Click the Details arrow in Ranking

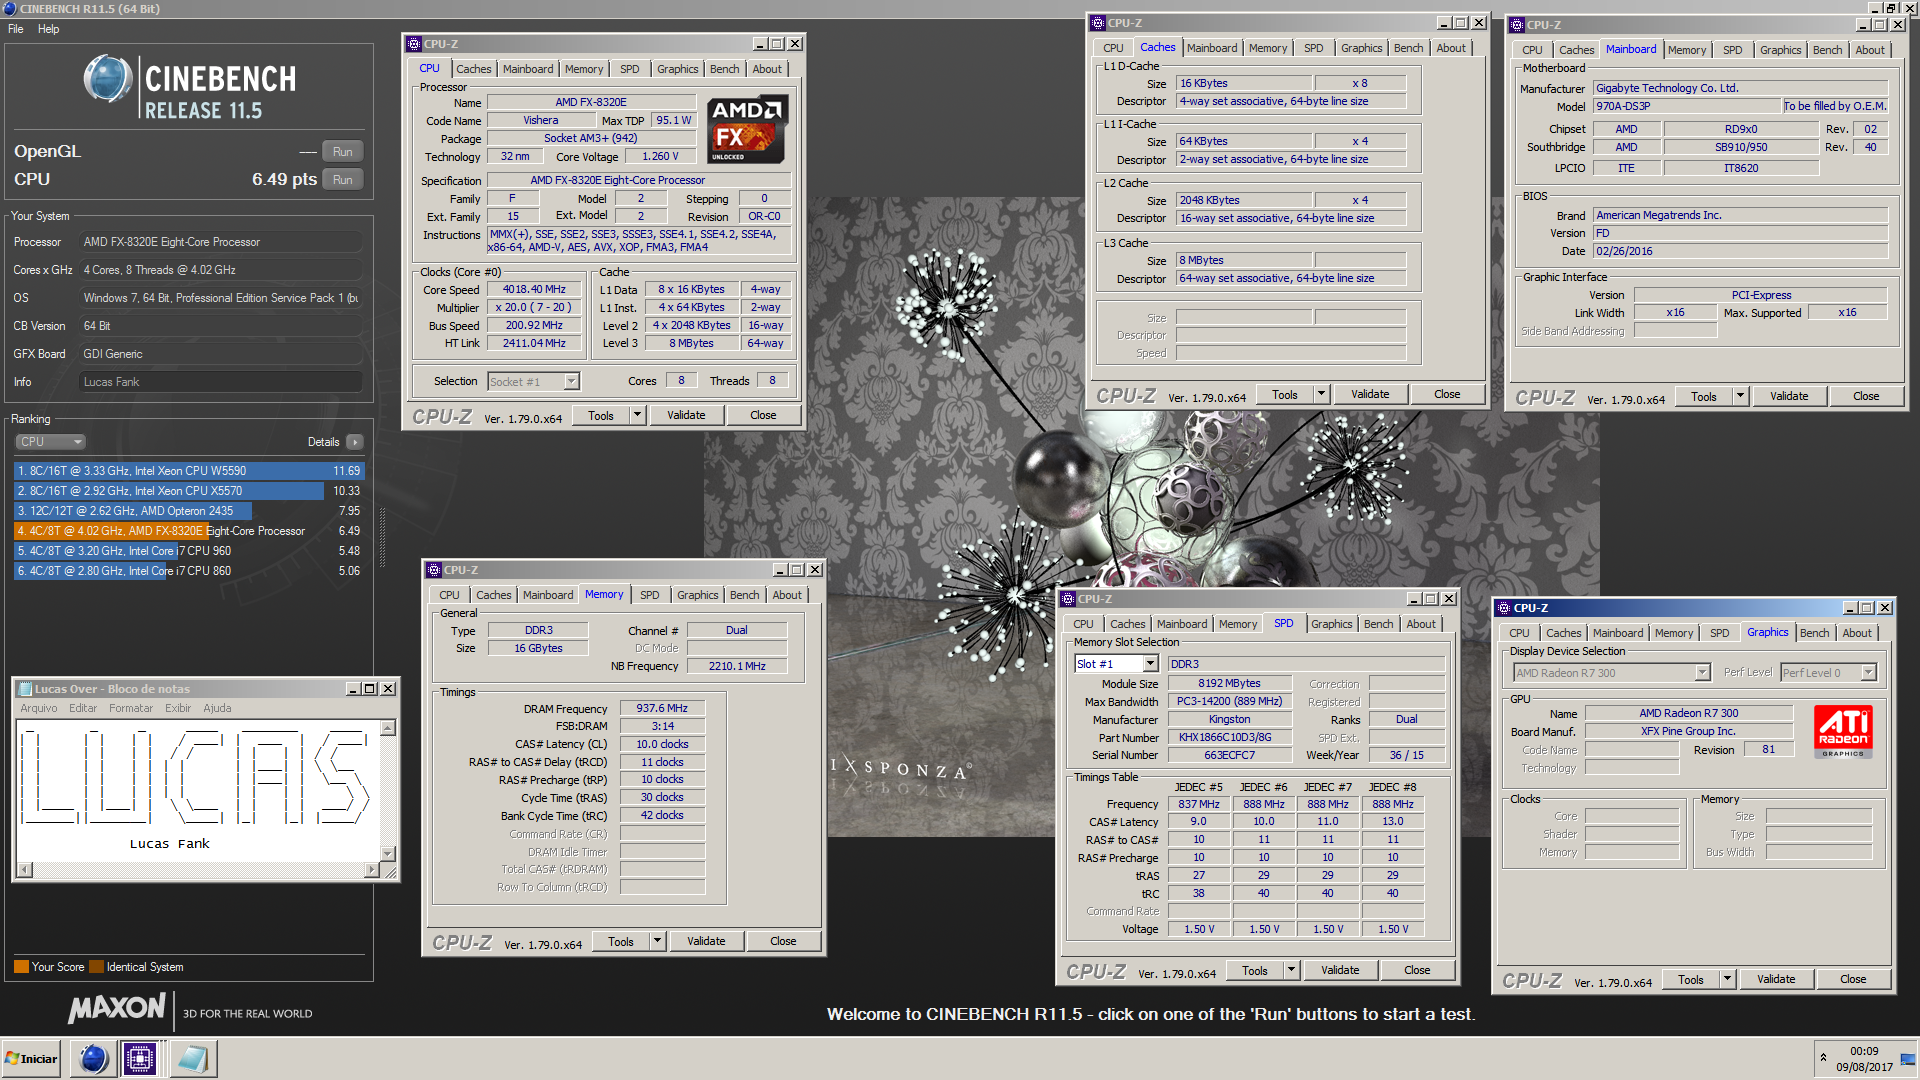click(x=355, y=442)
